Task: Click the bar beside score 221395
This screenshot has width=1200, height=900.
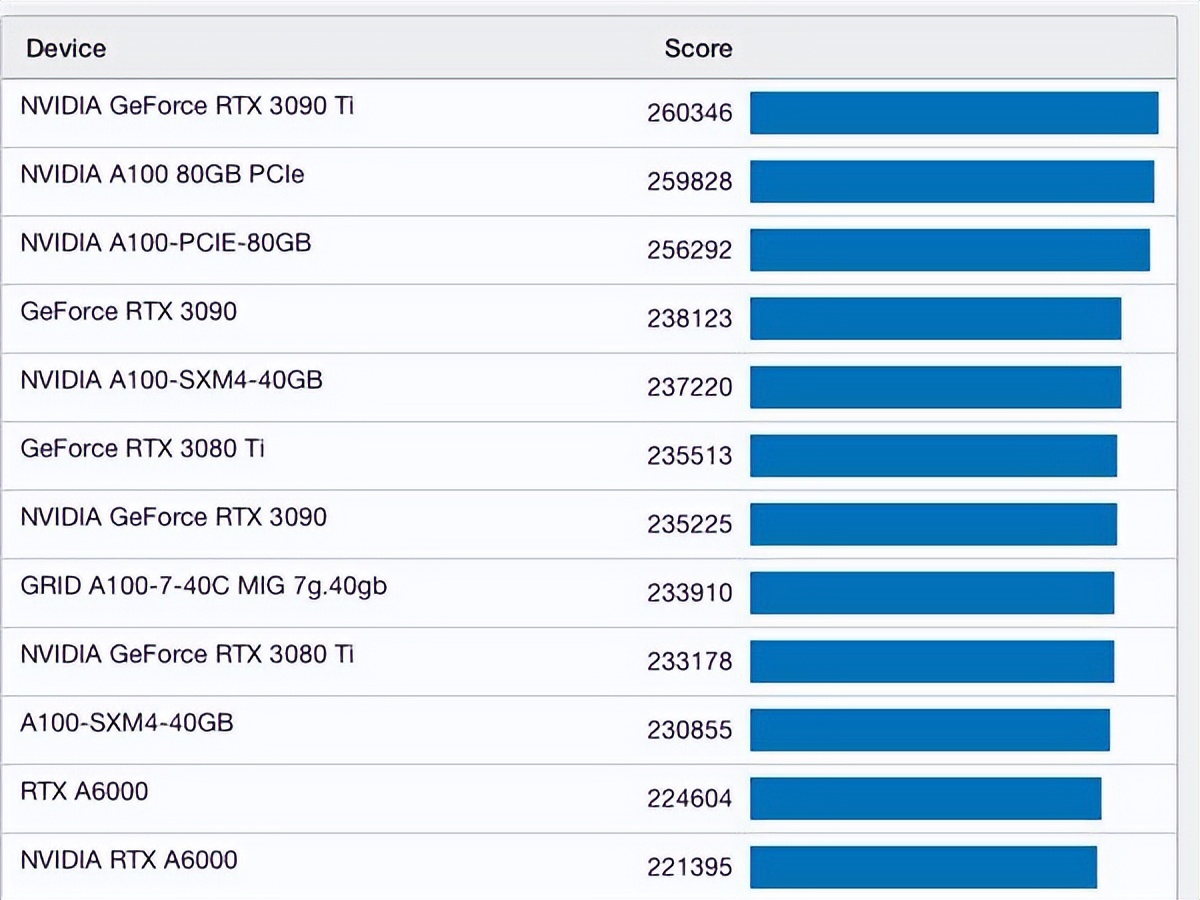Action: click(x=923, y=867)
